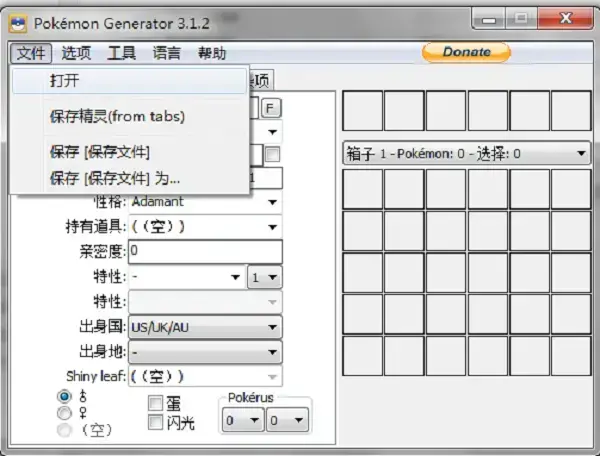Viewport: 600px width, 456px height.
Task: Open the second Pokérus dropdown
Action: 287,420
